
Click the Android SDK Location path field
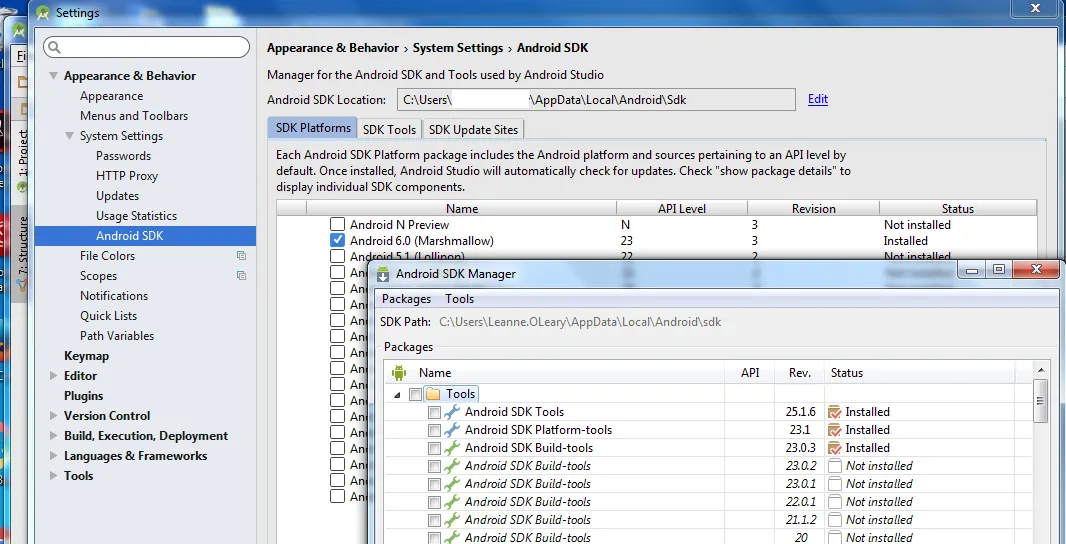[x=596, y=99]
